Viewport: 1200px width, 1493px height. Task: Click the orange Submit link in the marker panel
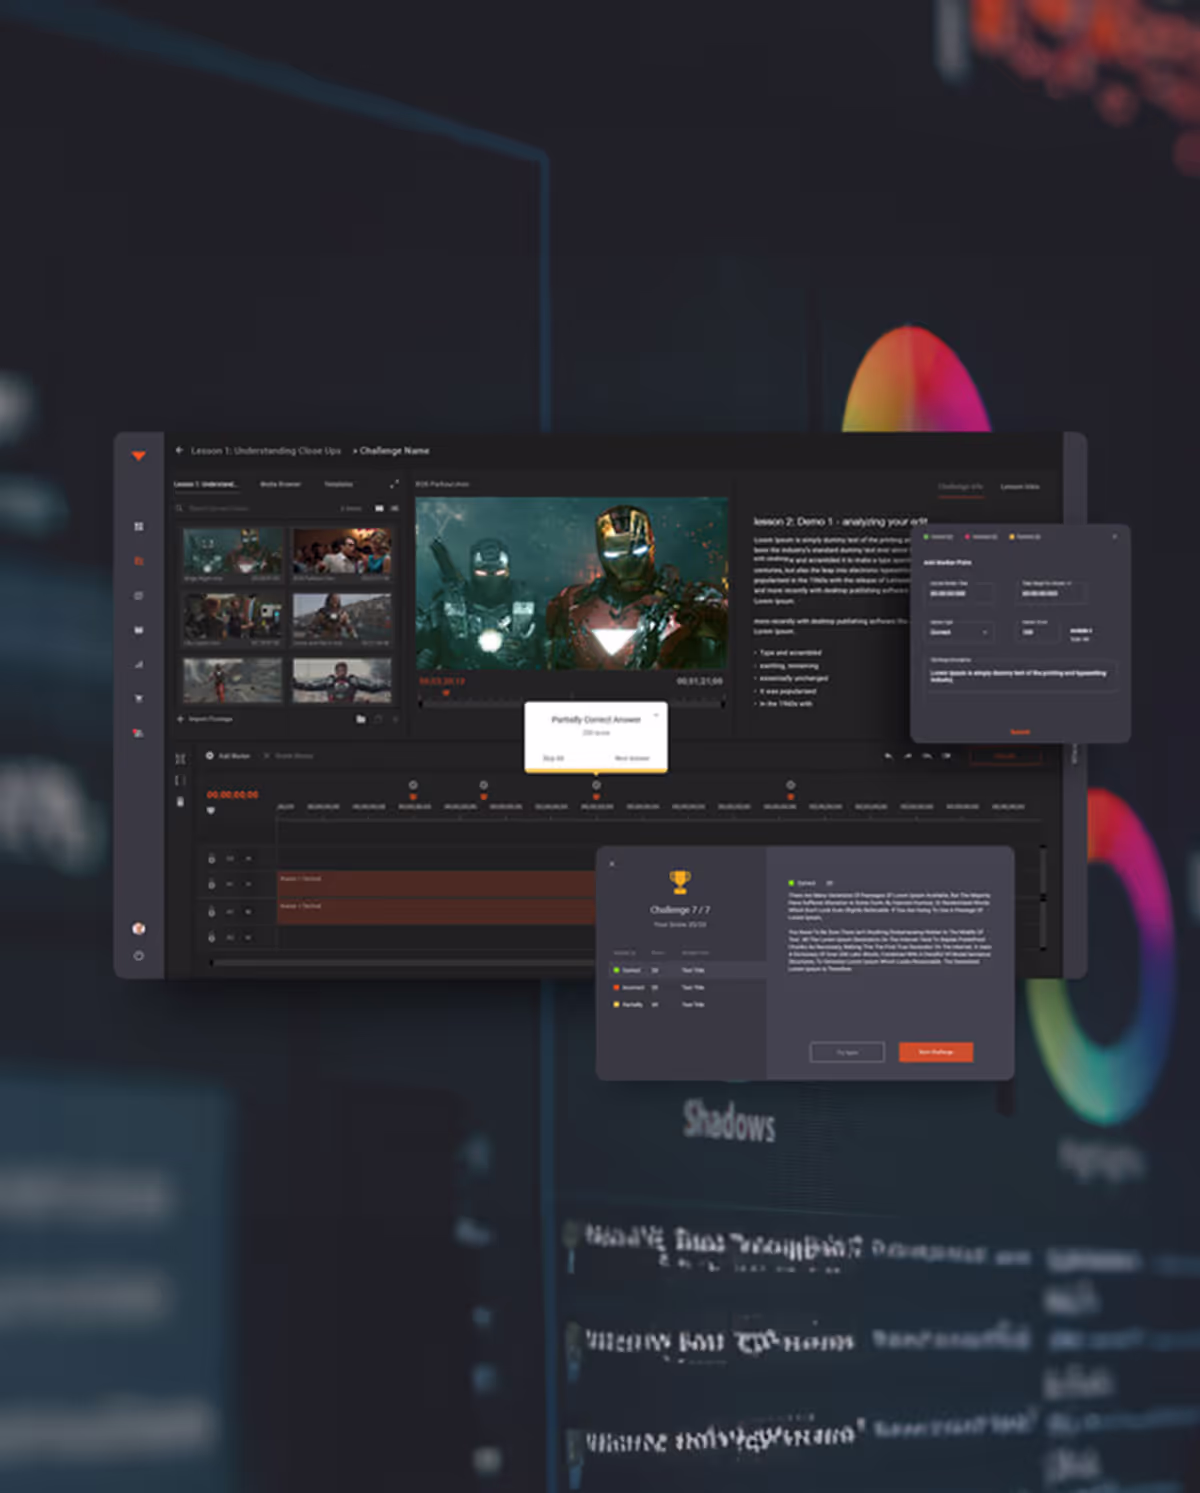tap(1020, 732)
